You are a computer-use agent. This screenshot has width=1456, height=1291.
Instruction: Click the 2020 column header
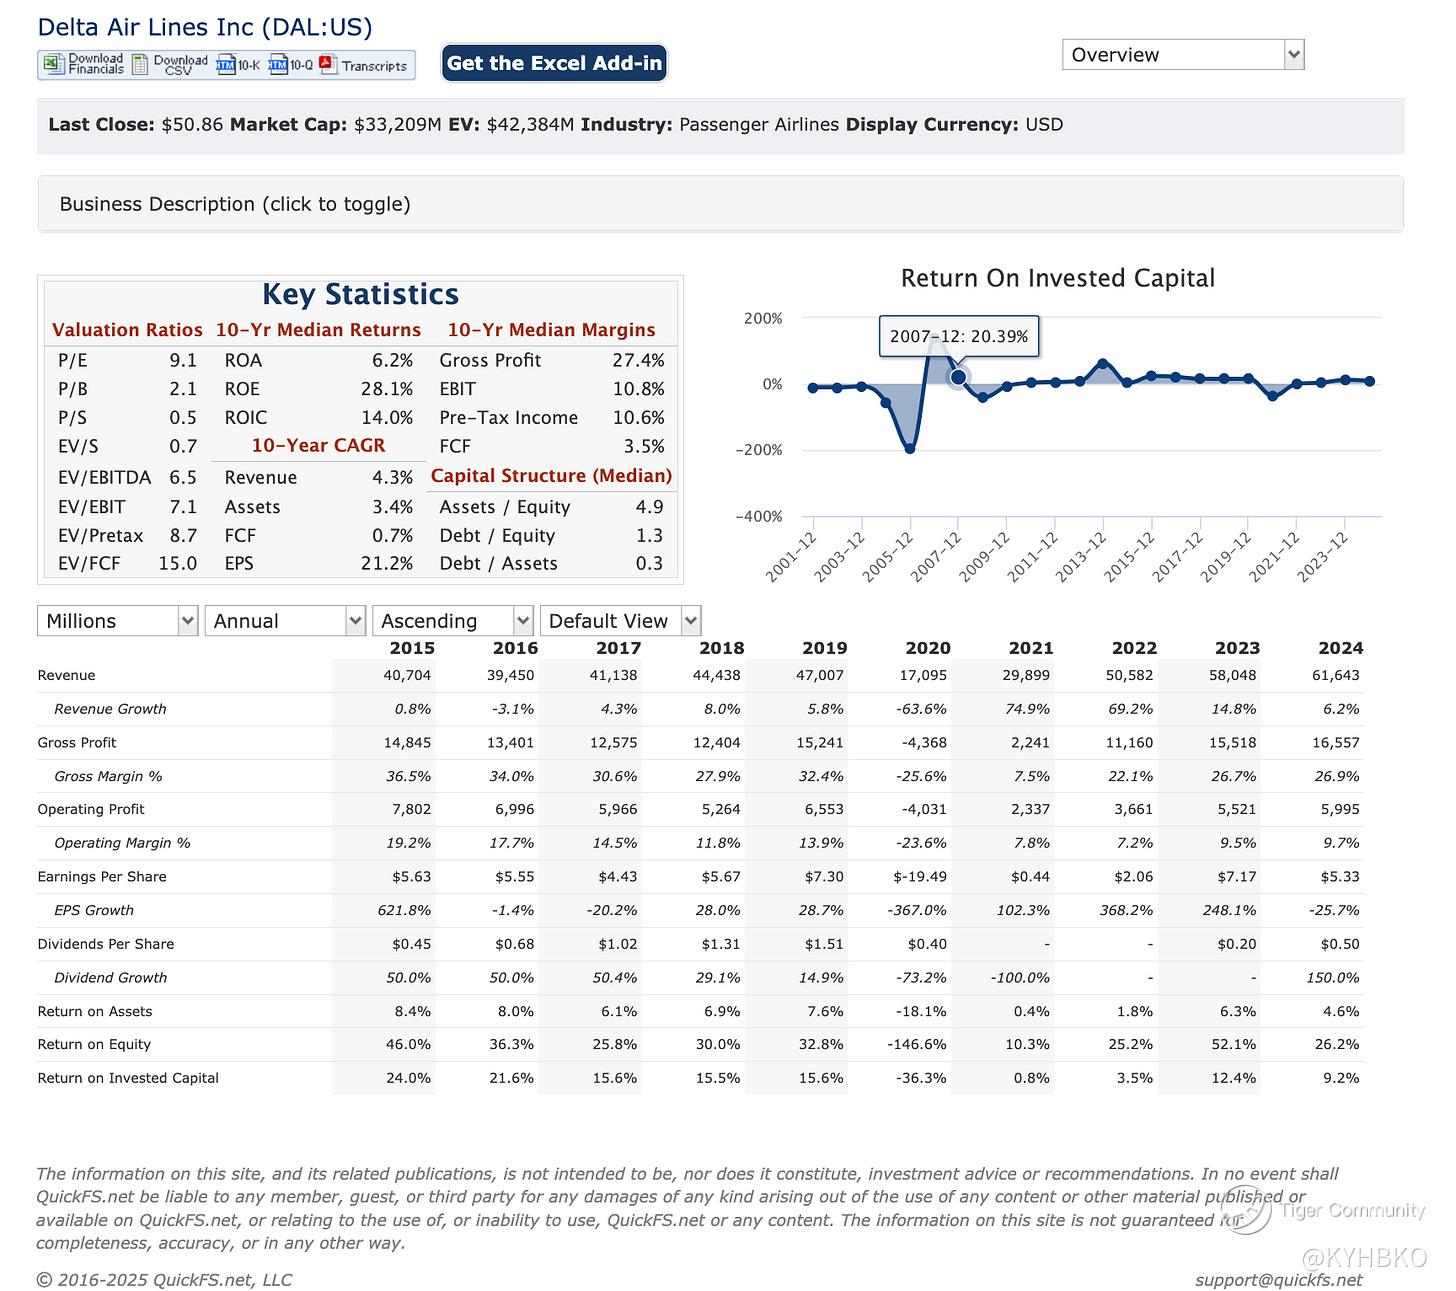[927, 648]
